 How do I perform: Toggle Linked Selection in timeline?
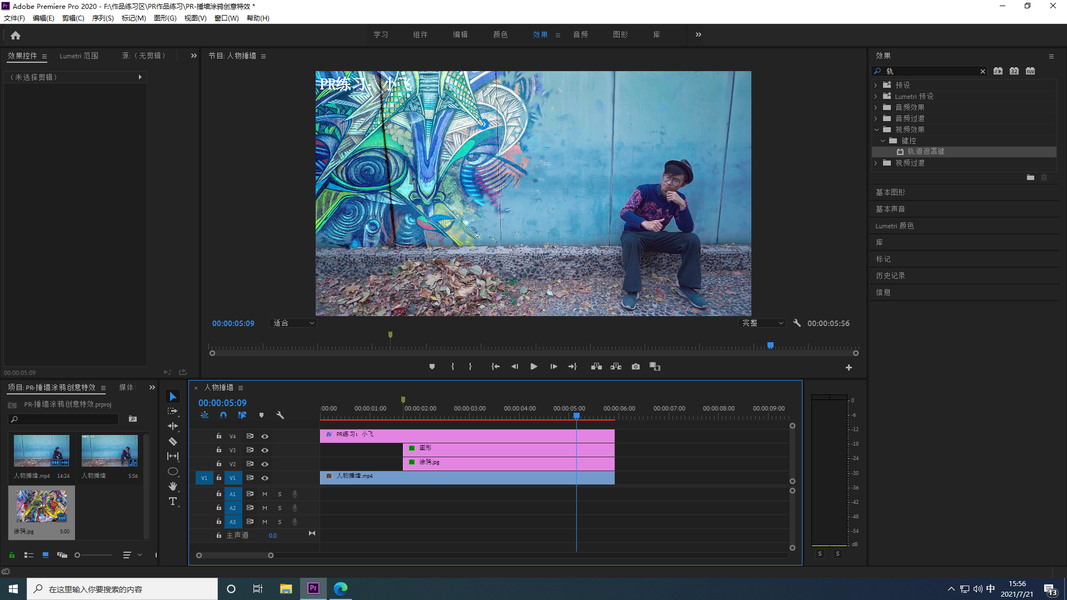pos(242,415)
